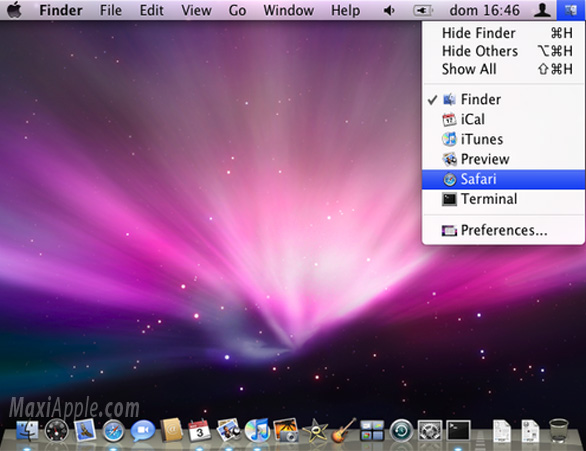
Task: Open iCal calendar icon in Dock
Action: coord(199,430)
